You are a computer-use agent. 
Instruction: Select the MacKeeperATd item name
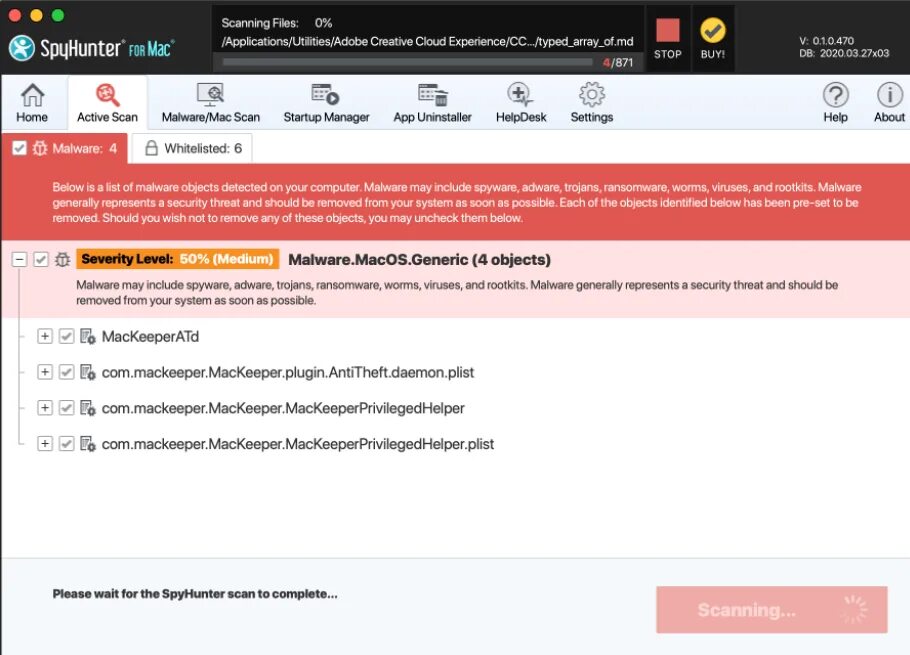[x=150, y=336]
